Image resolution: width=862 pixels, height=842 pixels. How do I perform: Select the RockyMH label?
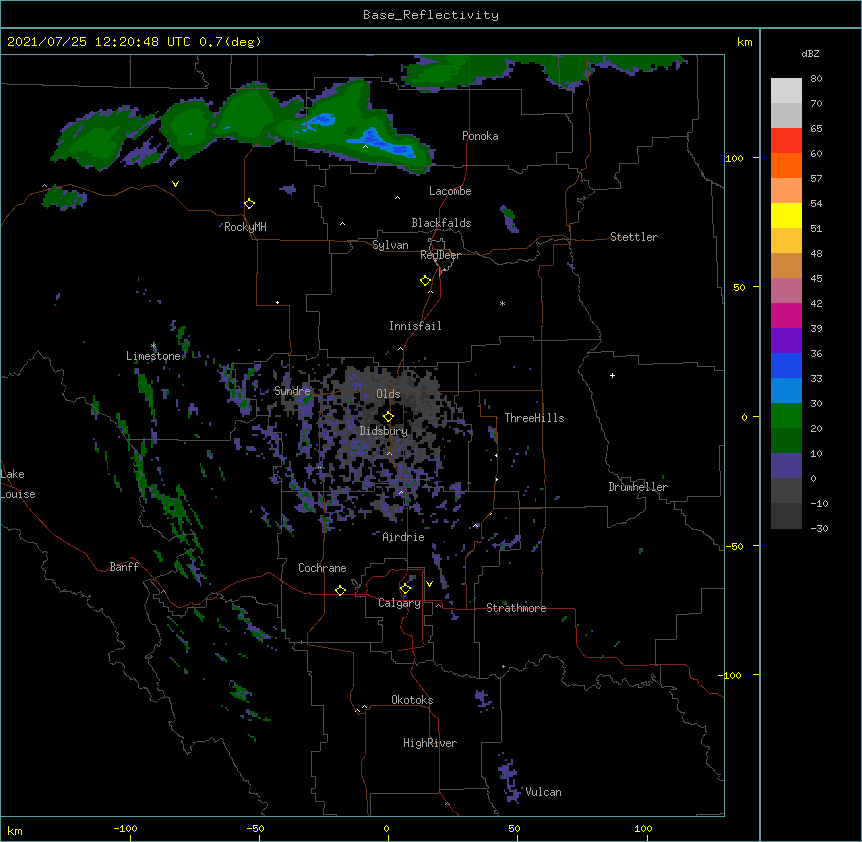[245, 227]
